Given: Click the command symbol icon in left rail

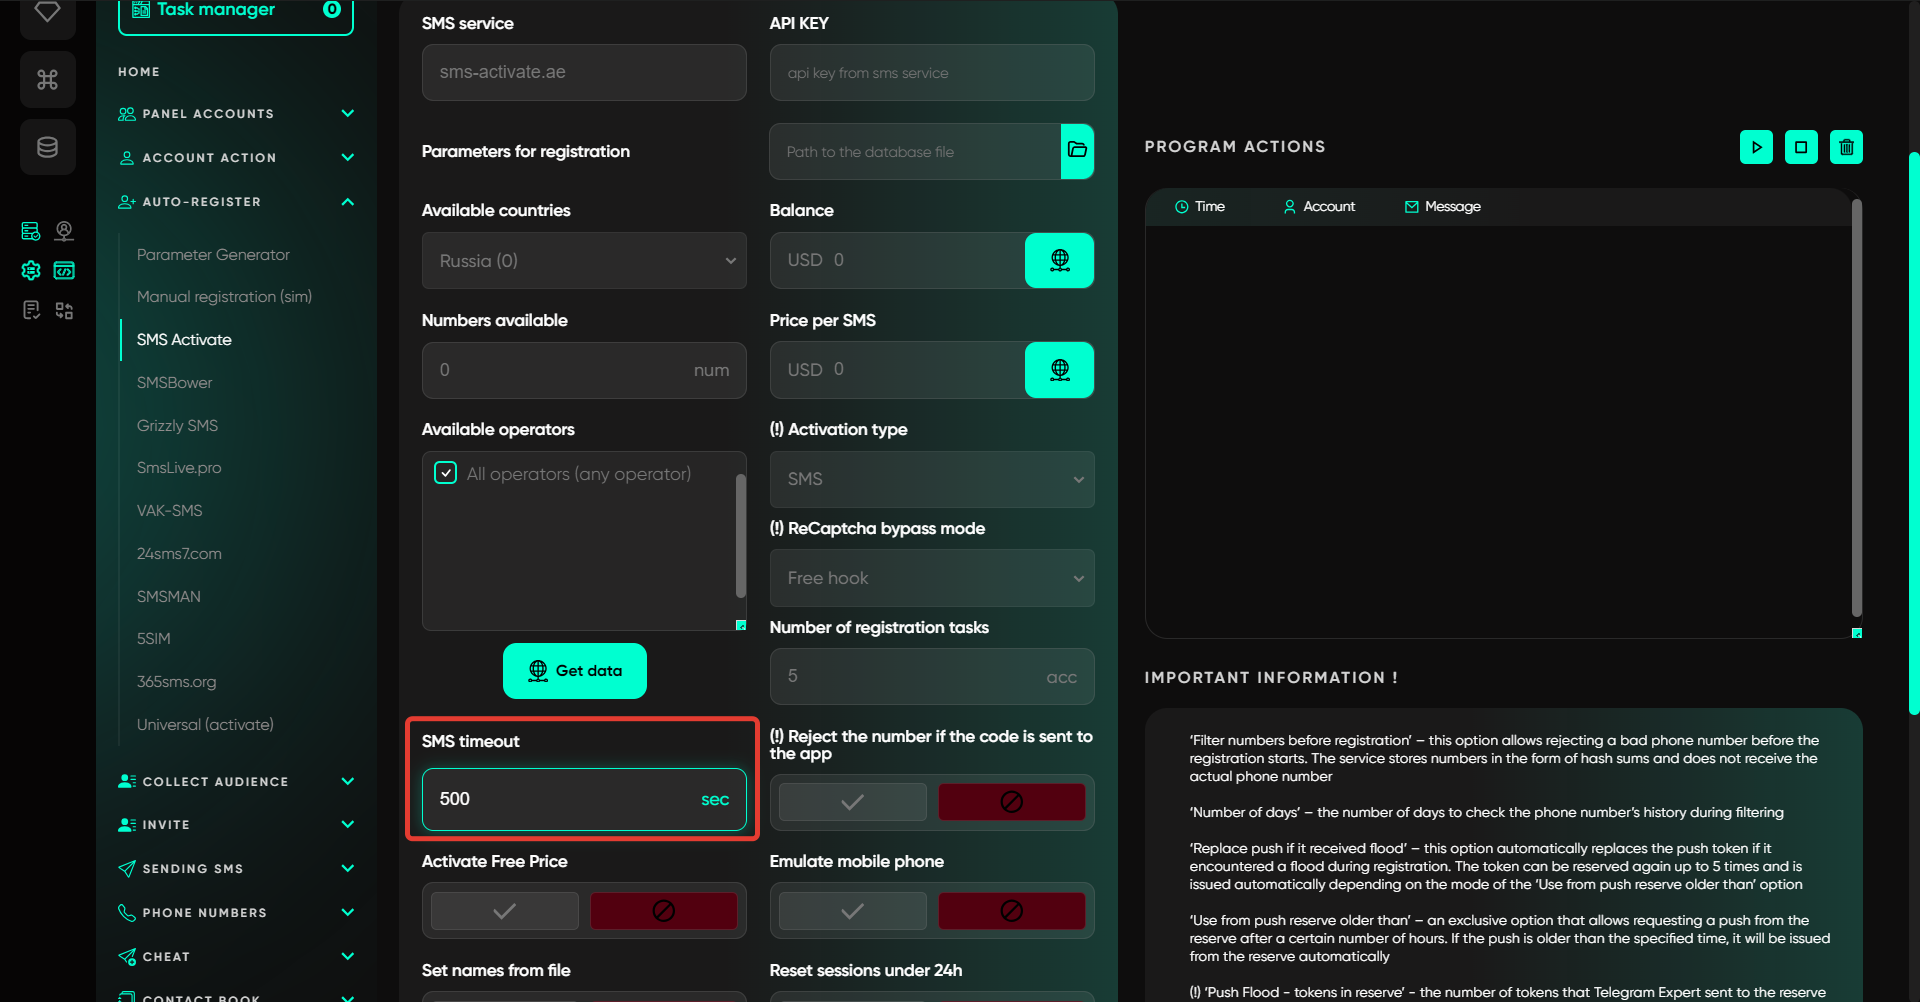Looking at the screenshot, I should [47, 79].
